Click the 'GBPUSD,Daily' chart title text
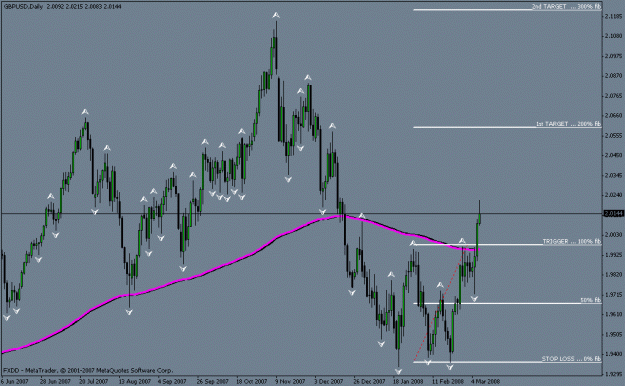 [x=23, y=6]
